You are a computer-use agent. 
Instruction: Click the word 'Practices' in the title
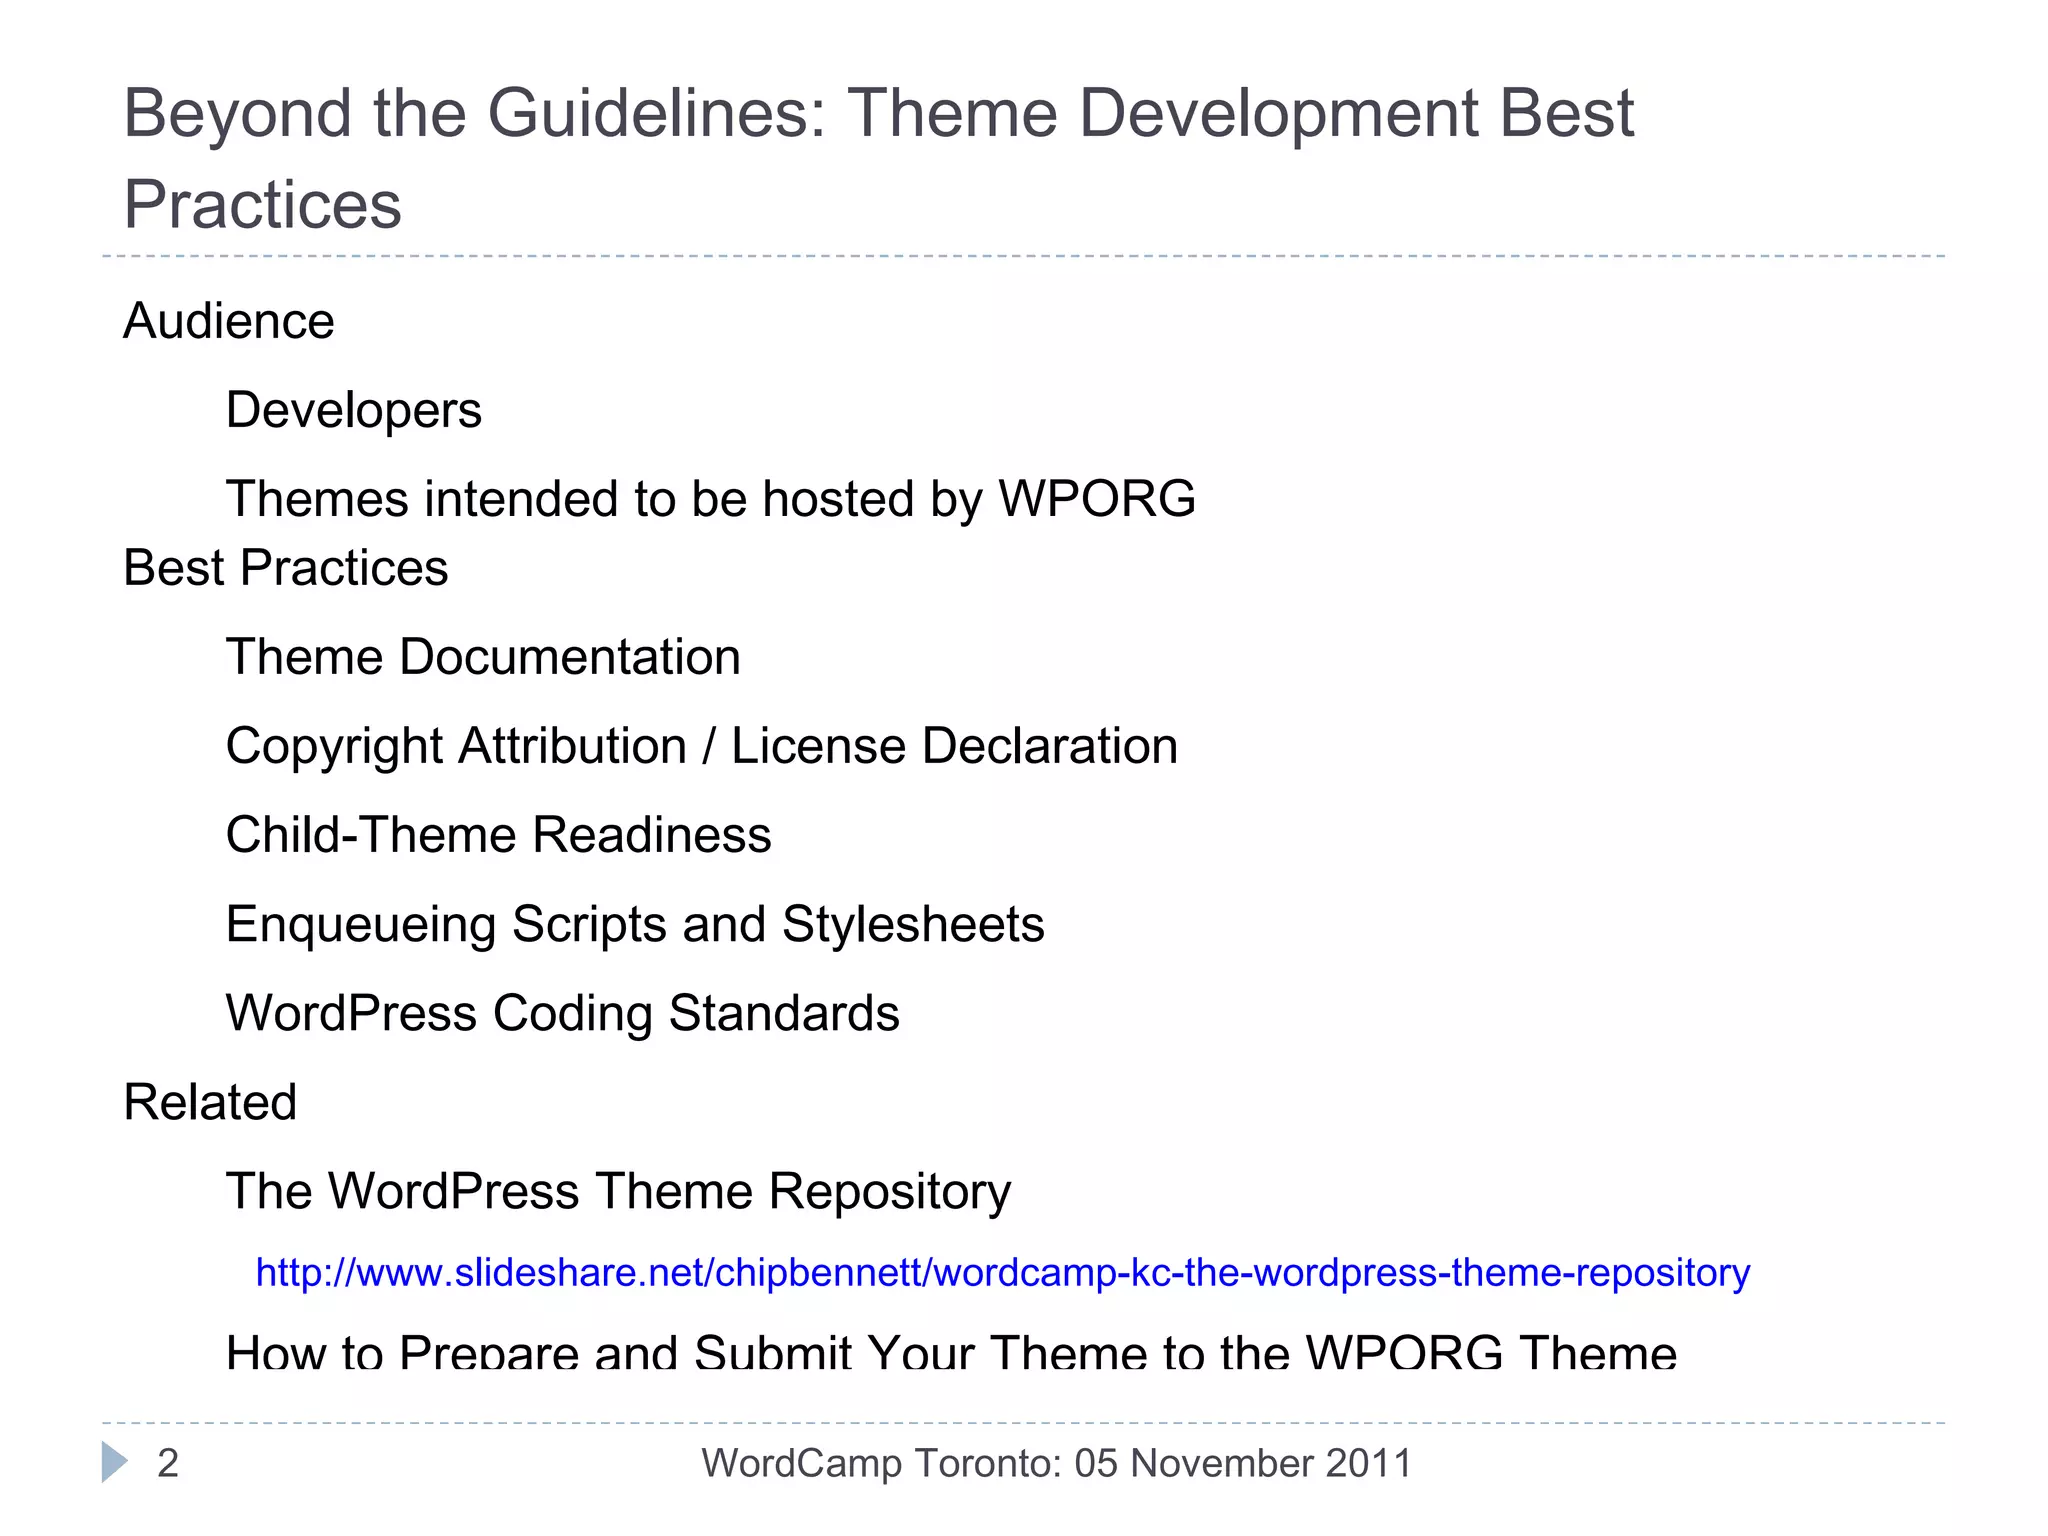click(262, 205)
